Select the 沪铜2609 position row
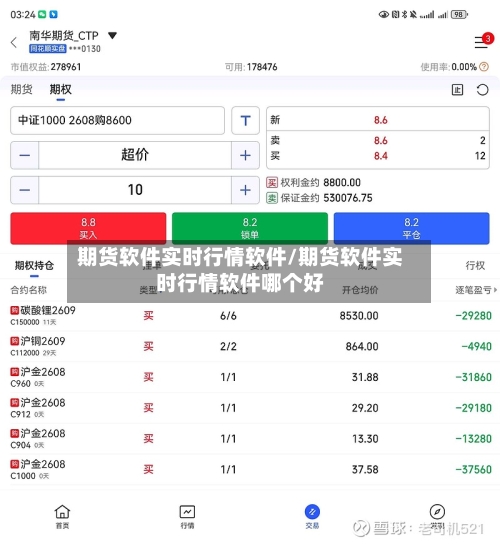This screenshot has width=500, height=544. coord(250,346)
